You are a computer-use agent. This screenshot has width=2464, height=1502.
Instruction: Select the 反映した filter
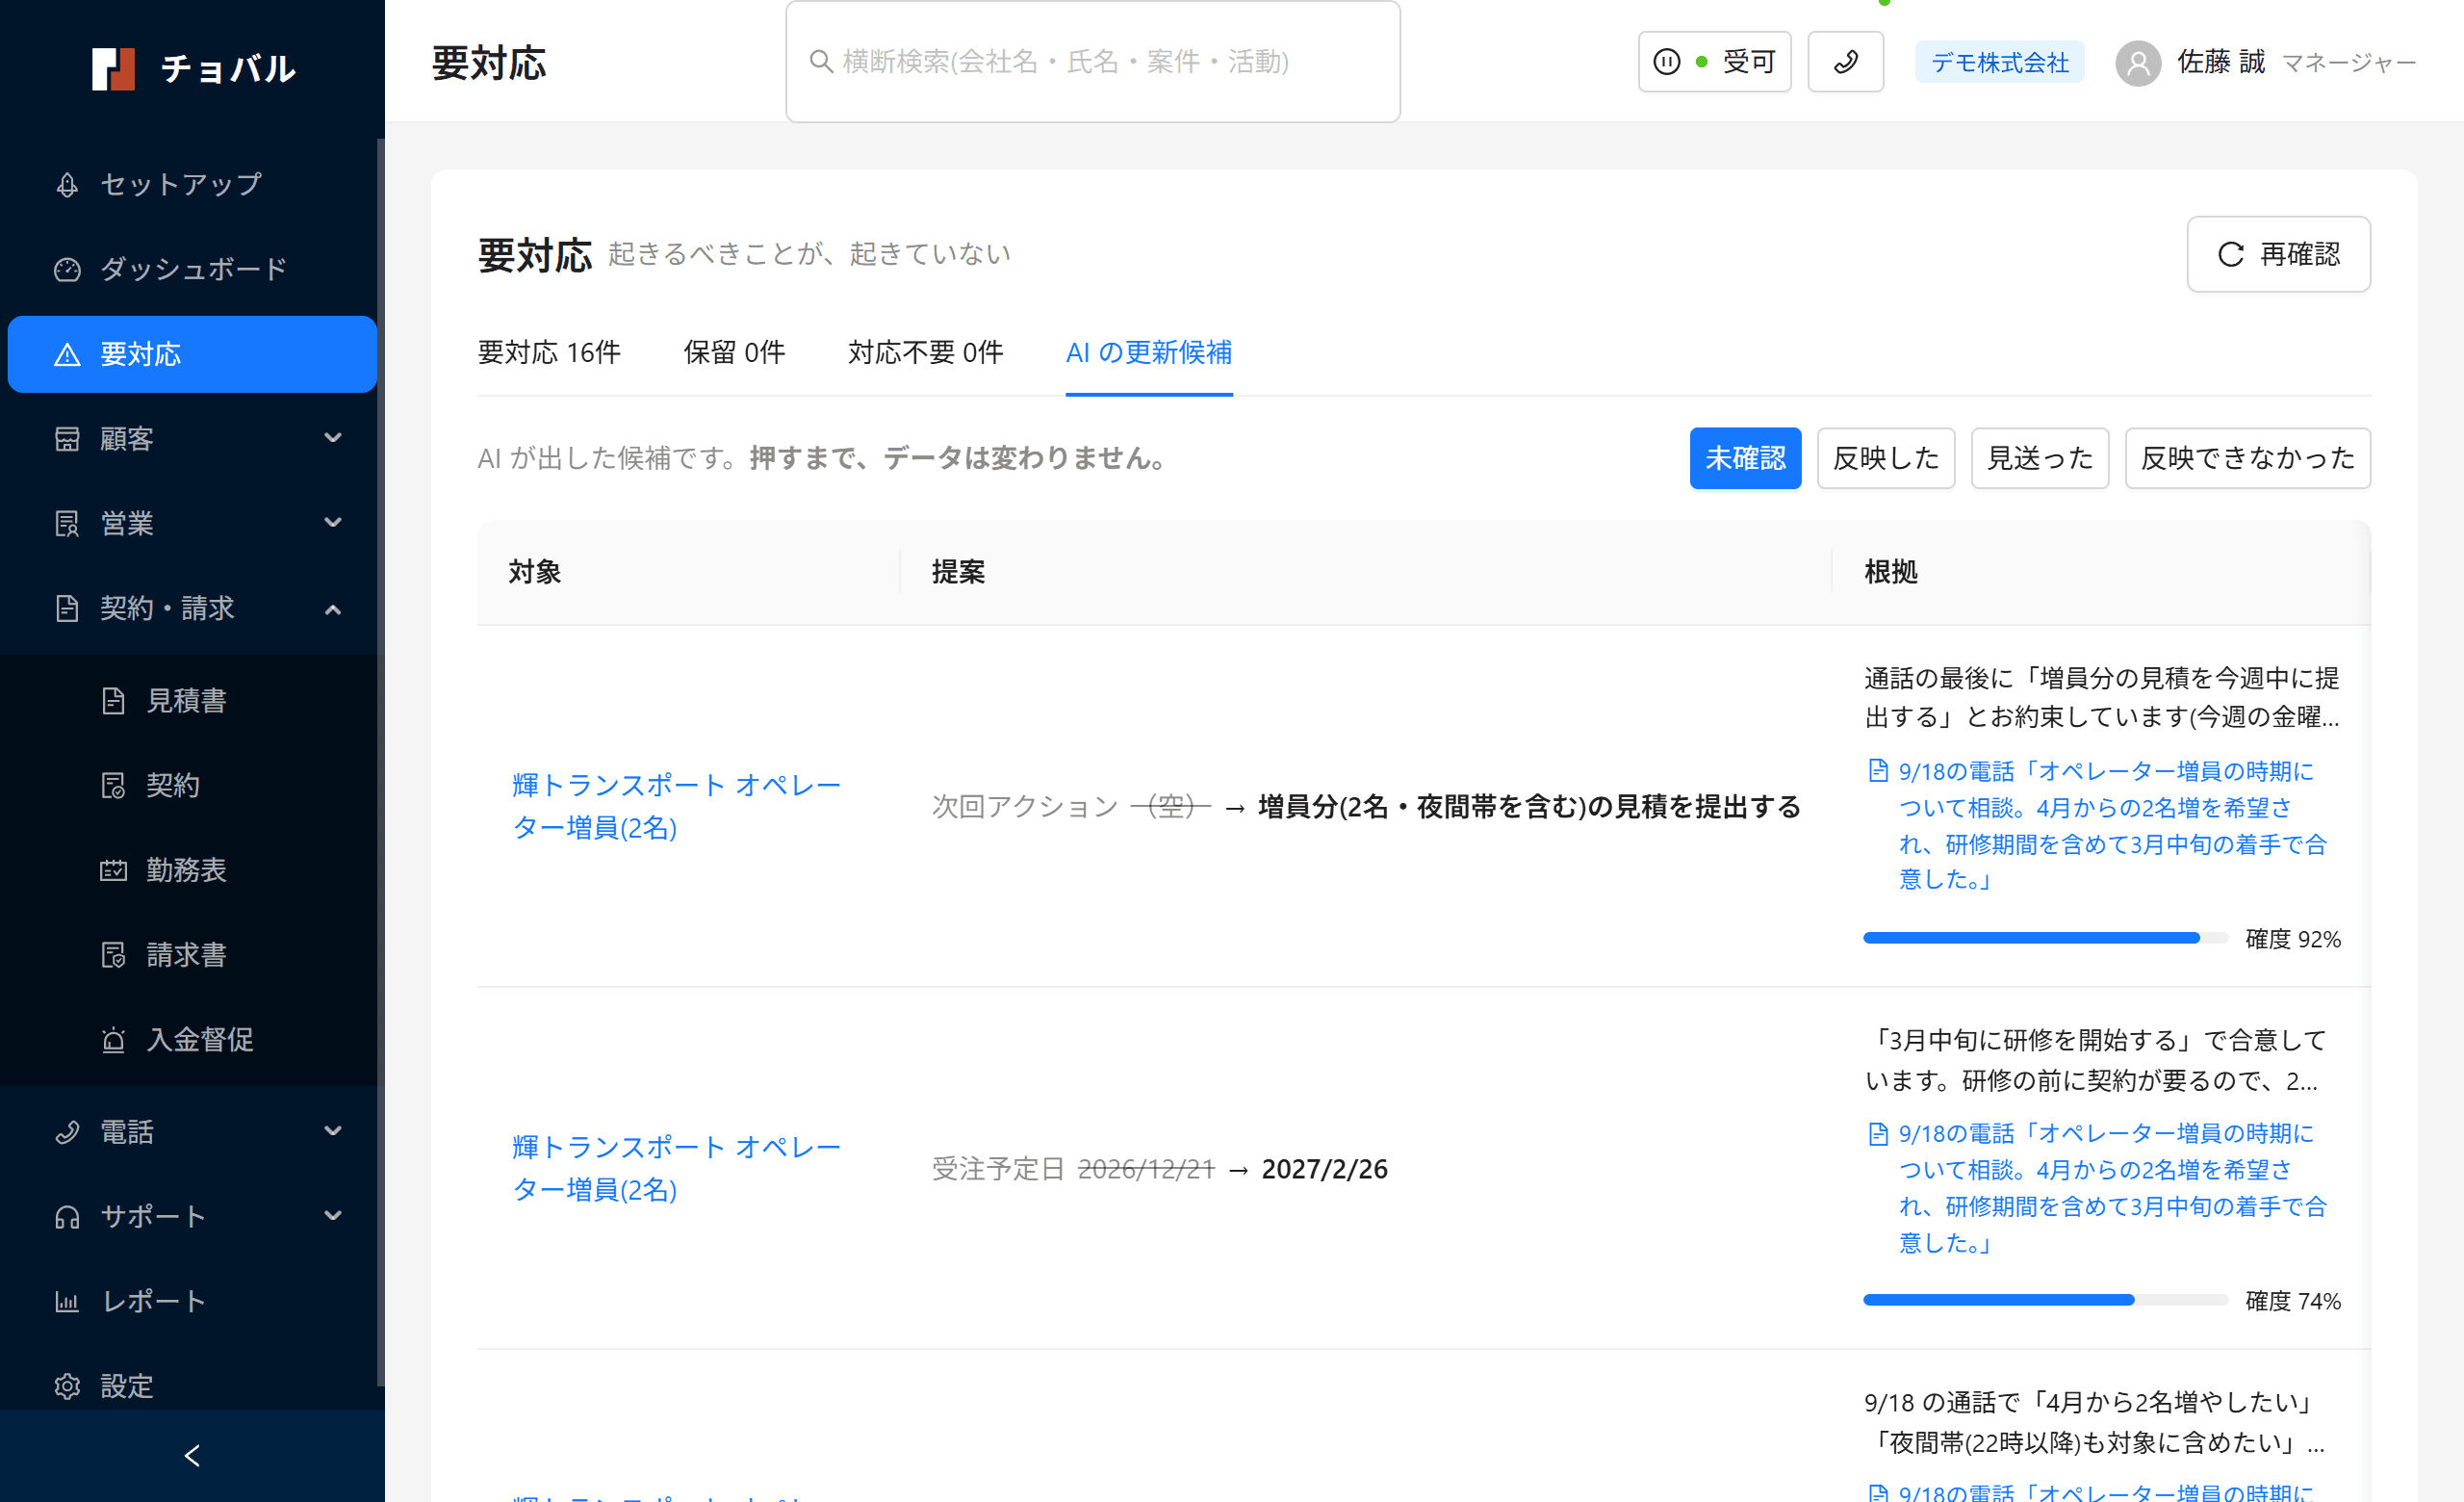coord(1886,458)
